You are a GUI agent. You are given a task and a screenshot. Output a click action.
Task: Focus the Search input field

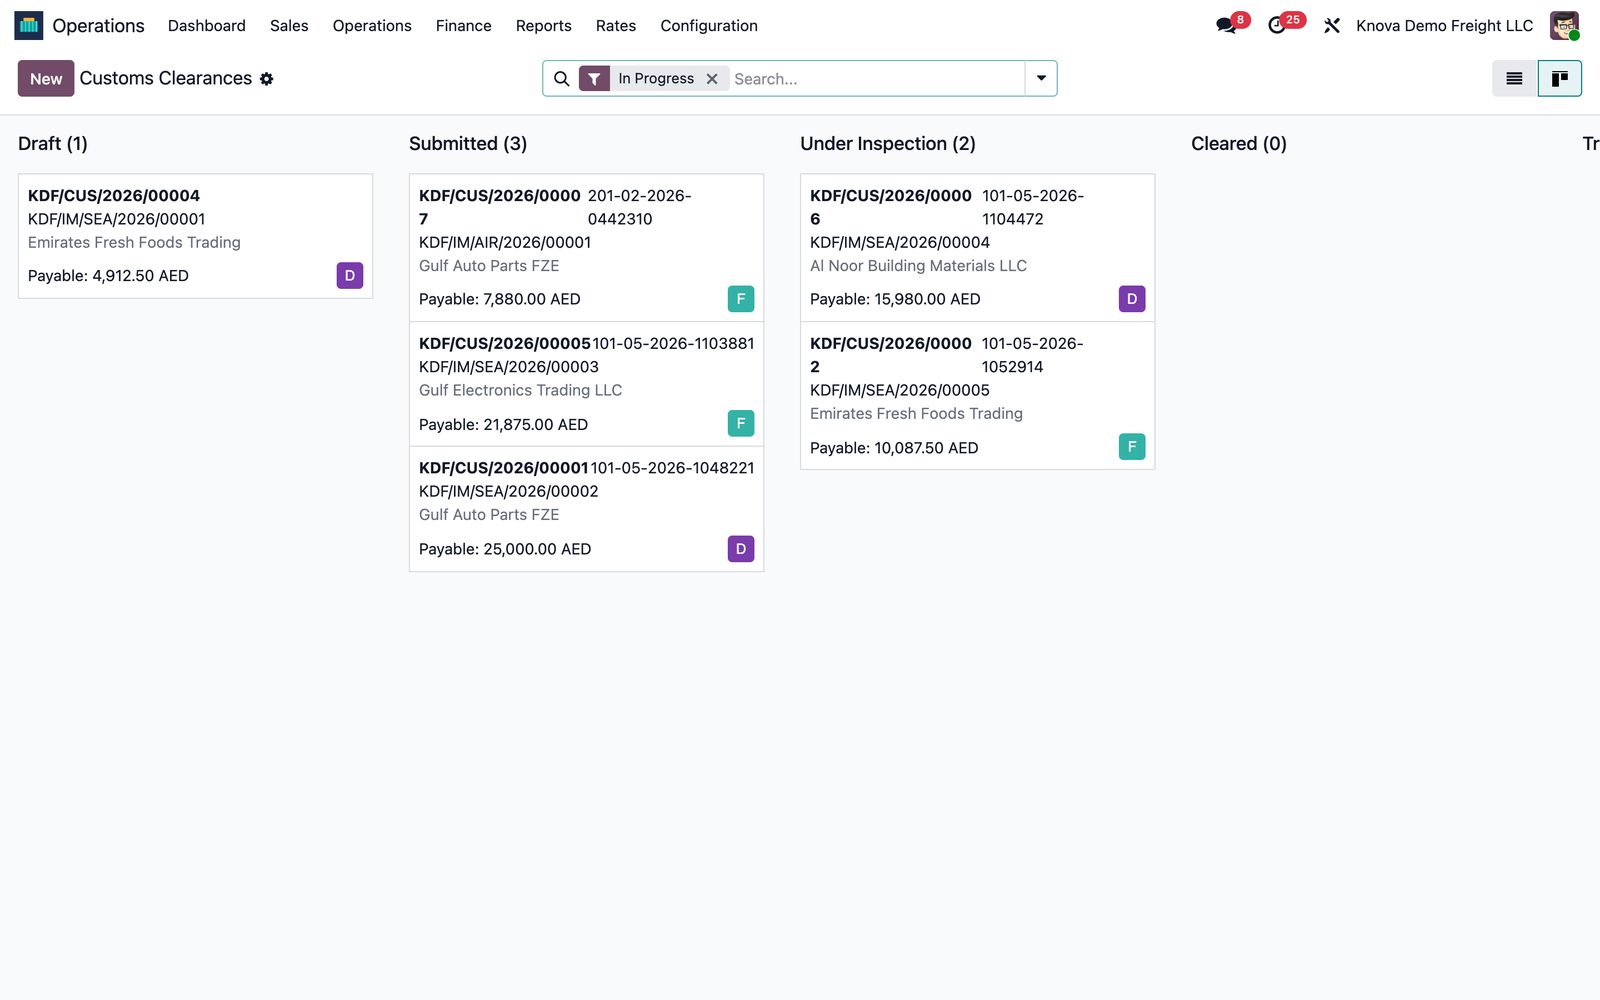875,79
